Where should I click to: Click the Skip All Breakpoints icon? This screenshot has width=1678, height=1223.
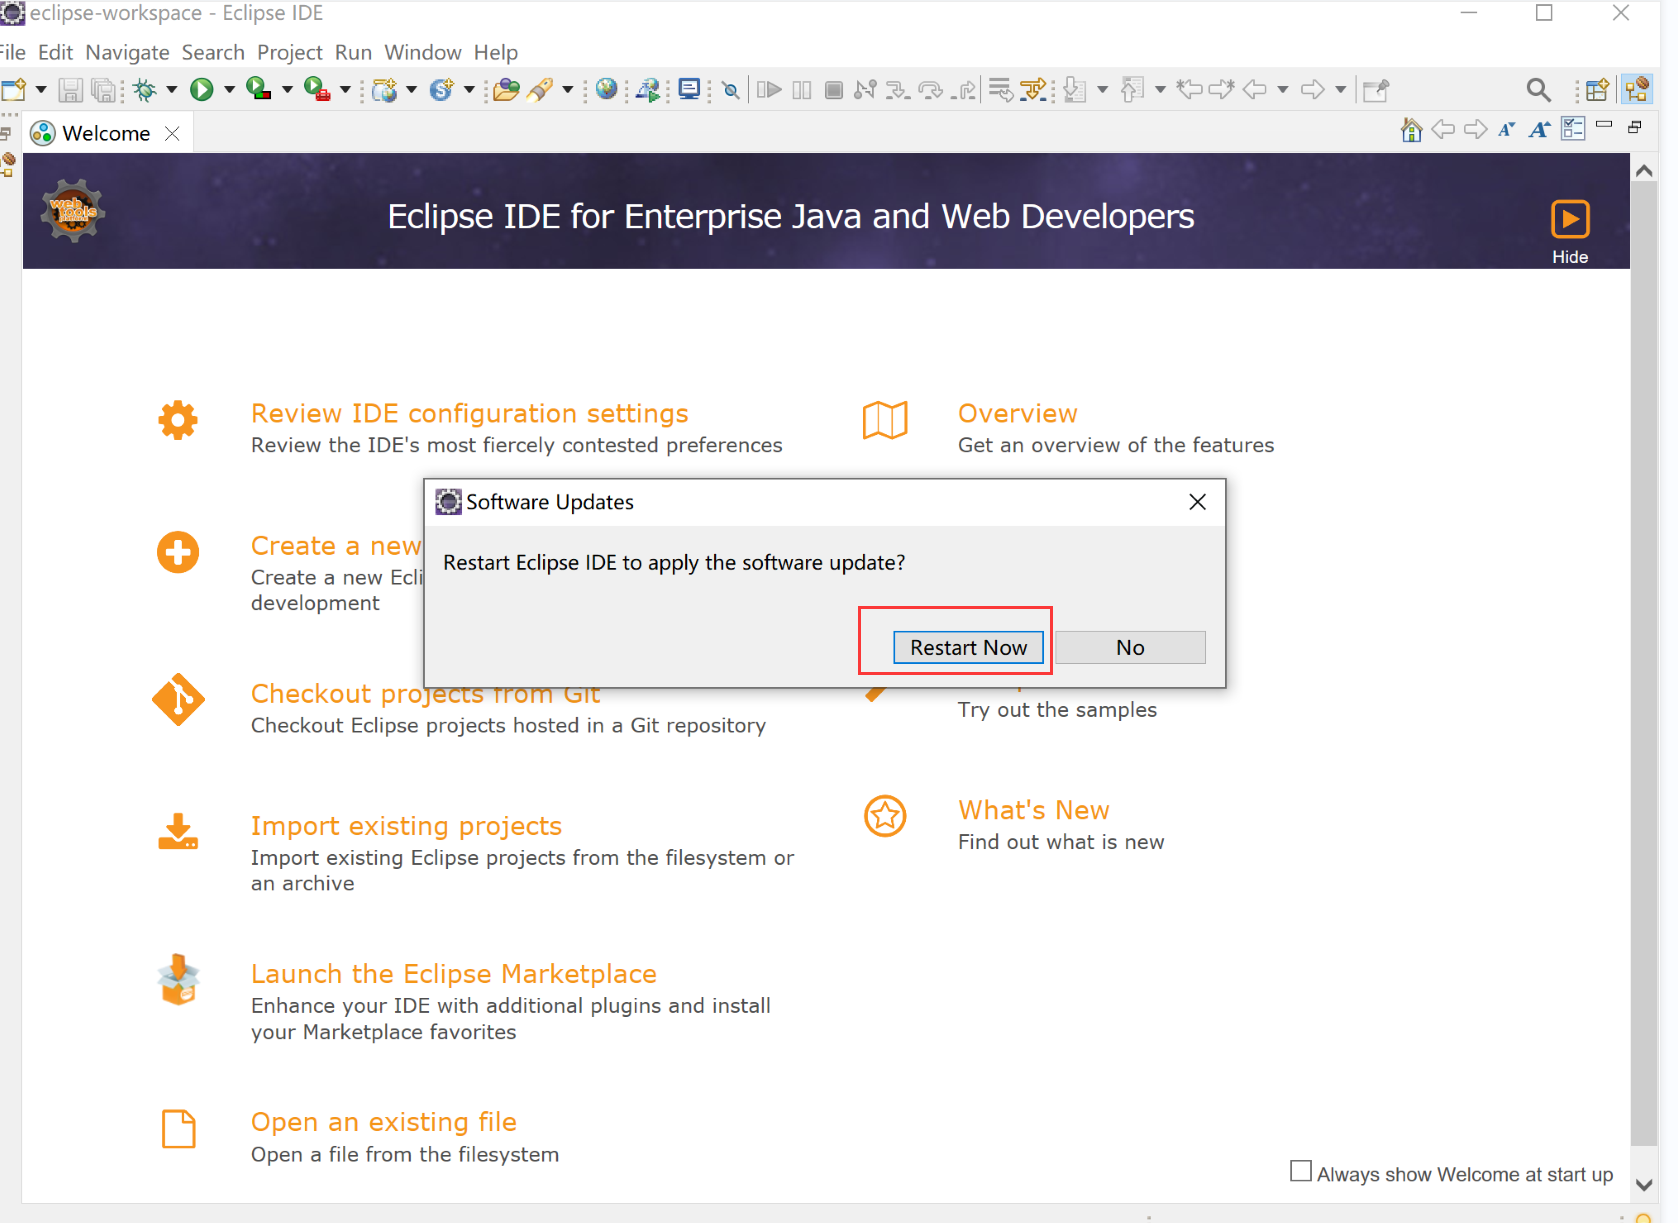731,90
